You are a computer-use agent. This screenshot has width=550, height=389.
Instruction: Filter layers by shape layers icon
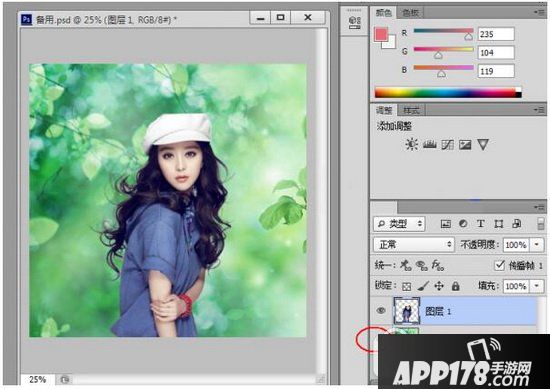click(x=498, y=224)
